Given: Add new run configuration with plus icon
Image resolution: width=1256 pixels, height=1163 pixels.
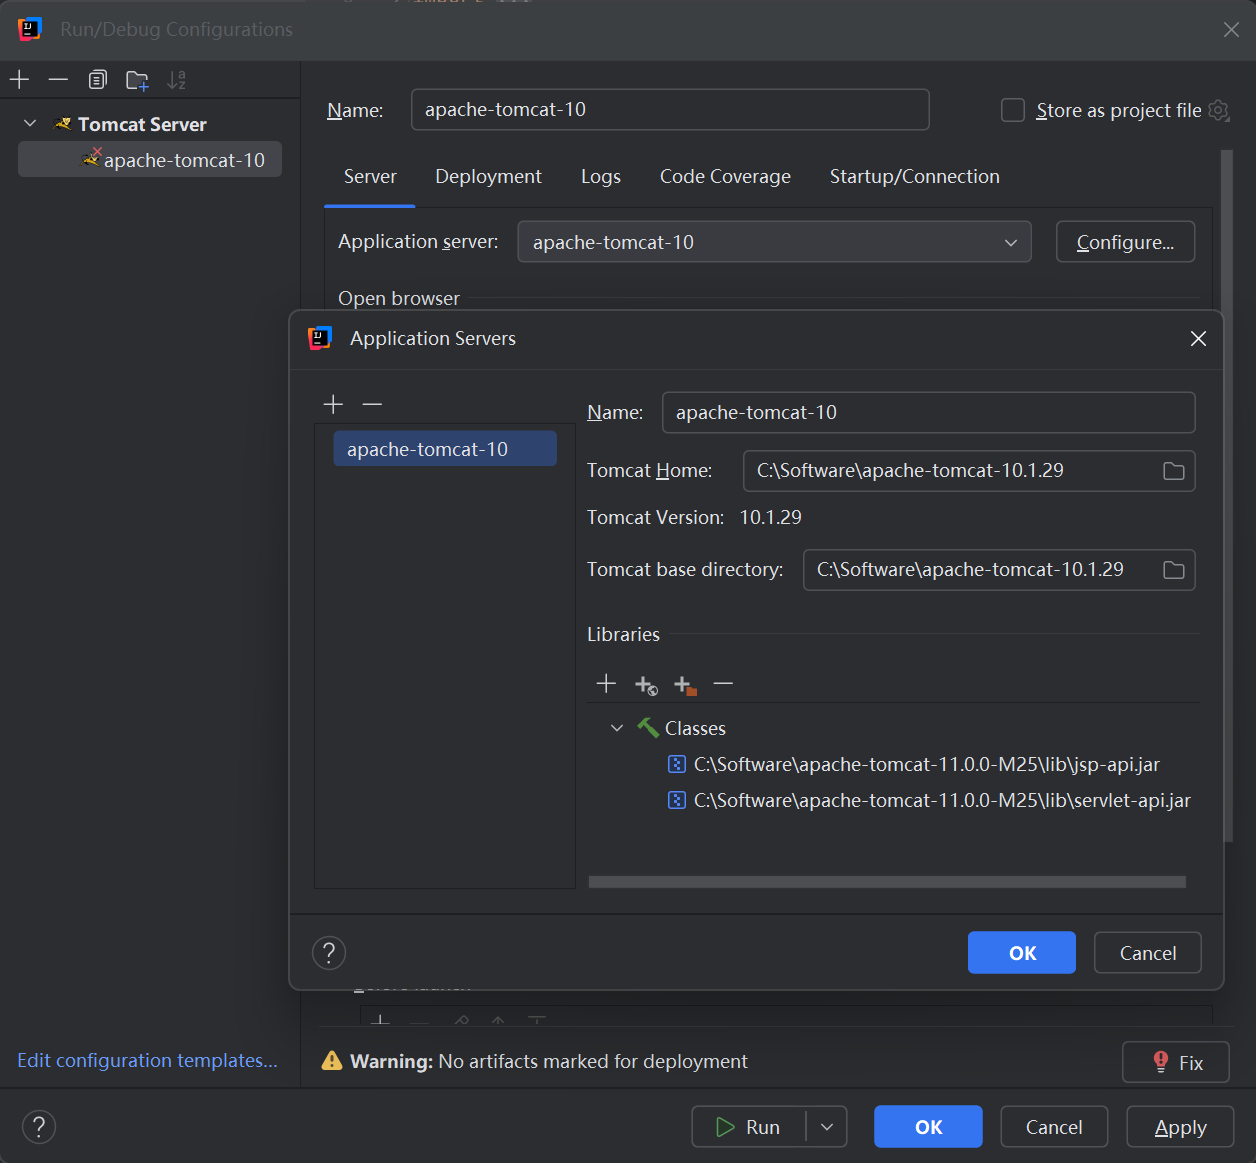Looking at the screenshot, I should tap(20, 80).
